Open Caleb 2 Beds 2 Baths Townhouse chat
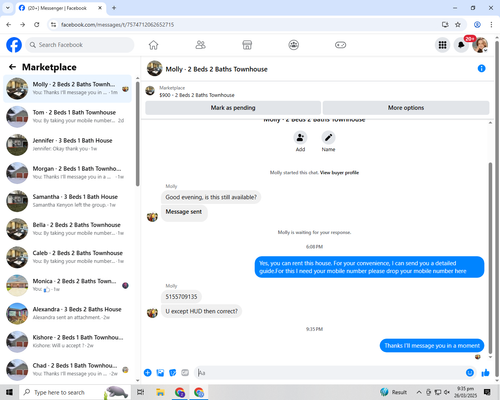Screen dimensions: 500x400 [x=67, y=257]
